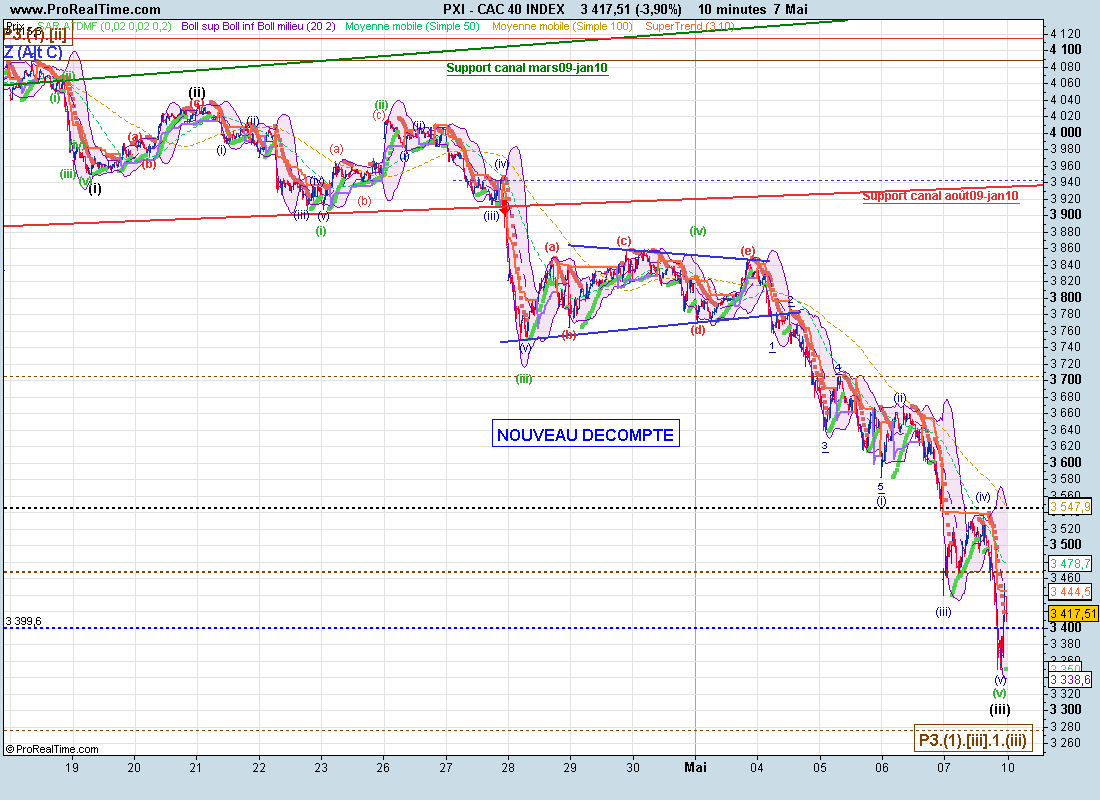Screen dimensions: 1100x800
Task: Click the green 3 478,7 price tag
Action: (x=1070, y=564)
